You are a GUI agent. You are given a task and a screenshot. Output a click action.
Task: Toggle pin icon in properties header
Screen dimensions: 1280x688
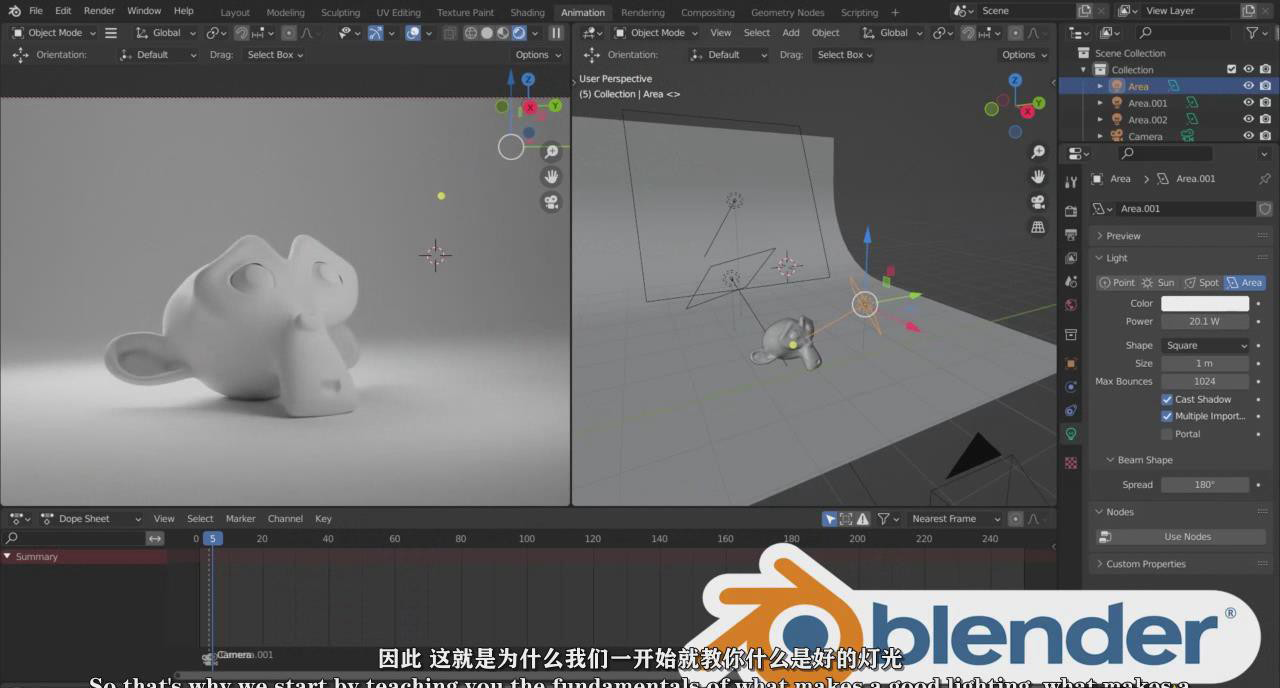point(1264,178)
